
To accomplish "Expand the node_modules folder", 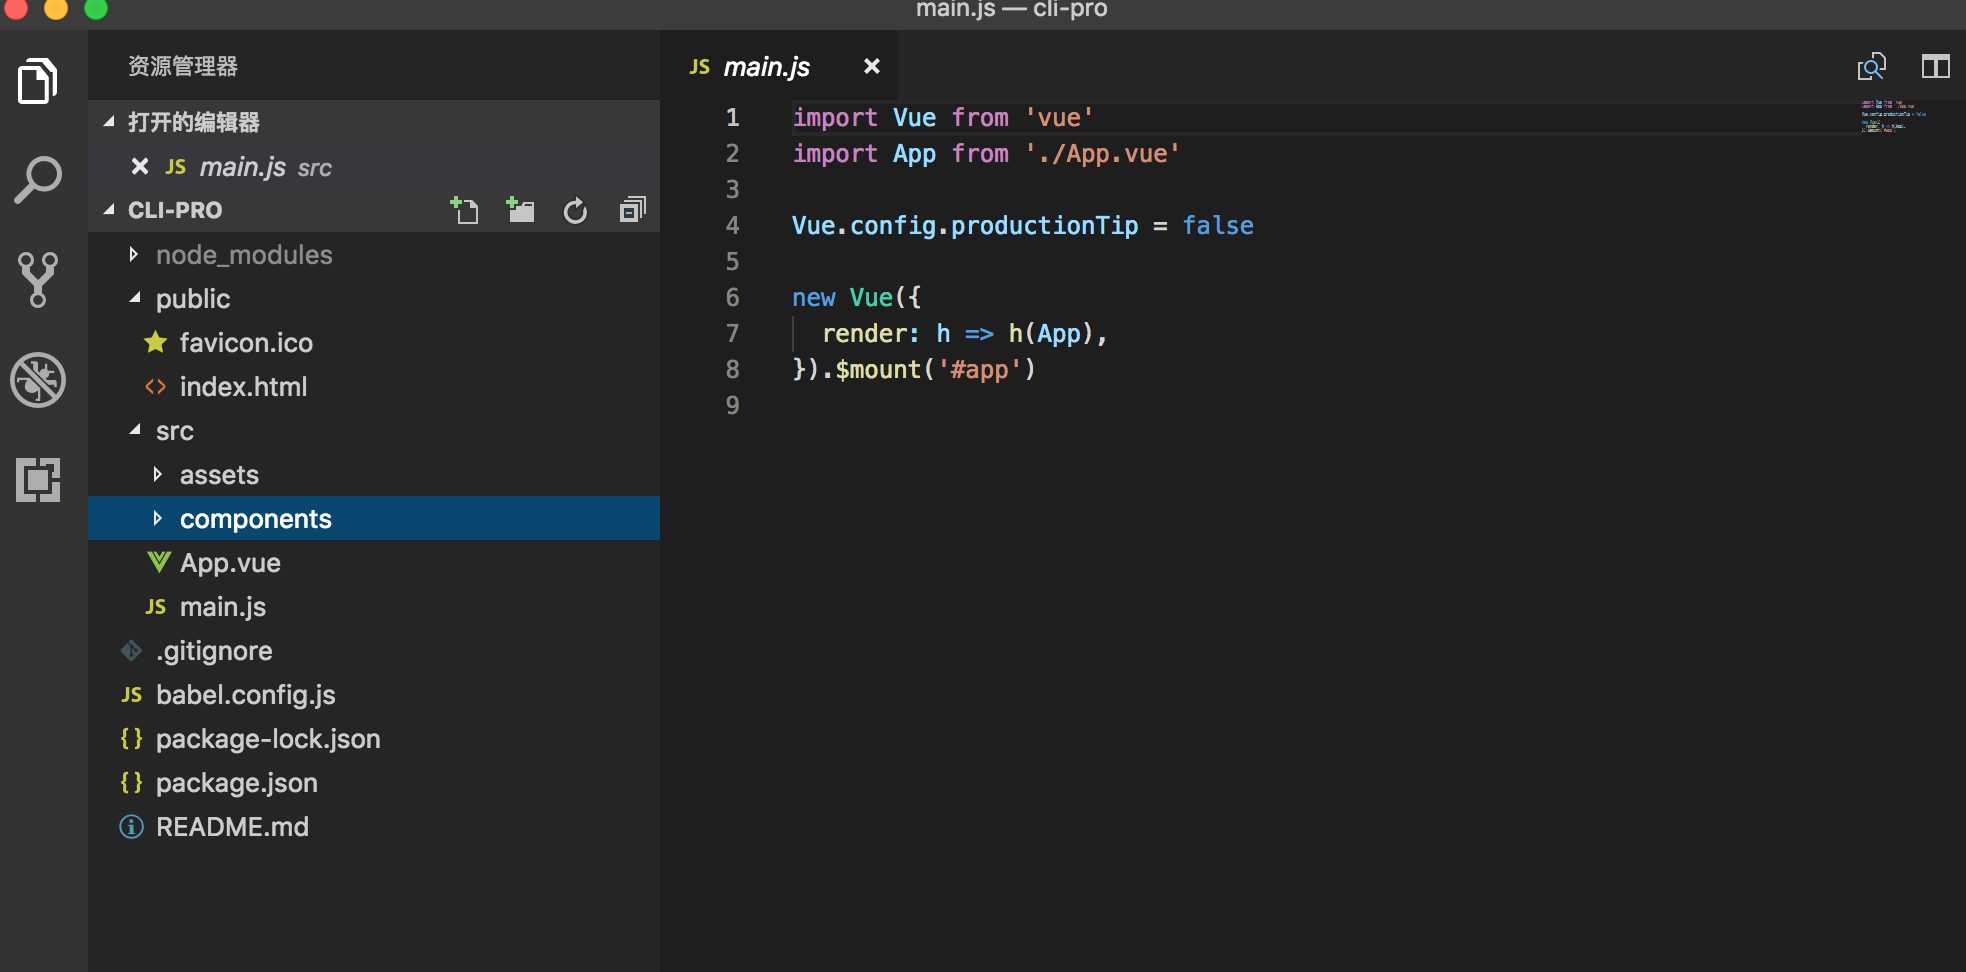I will click(x=134, y=254).
